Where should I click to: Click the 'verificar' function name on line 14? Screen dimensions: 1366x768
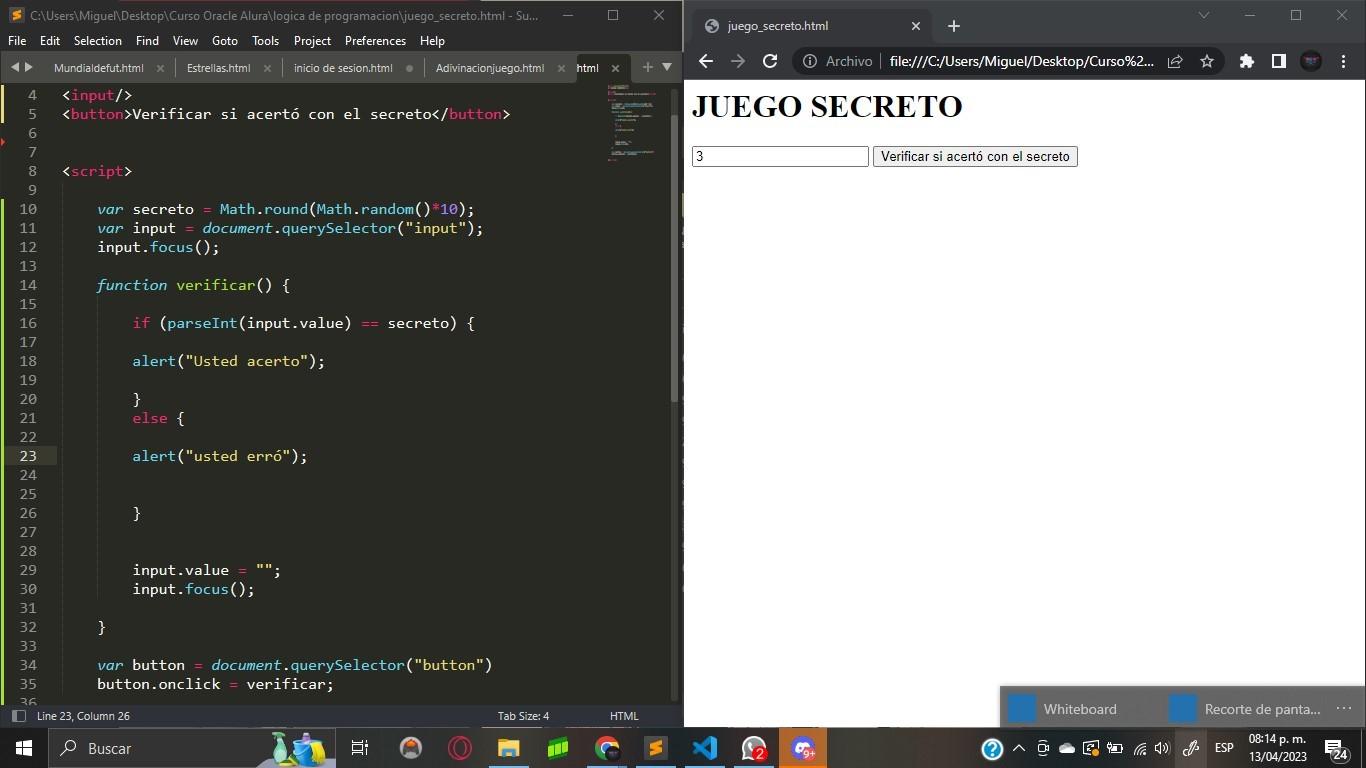pos(216,285)
